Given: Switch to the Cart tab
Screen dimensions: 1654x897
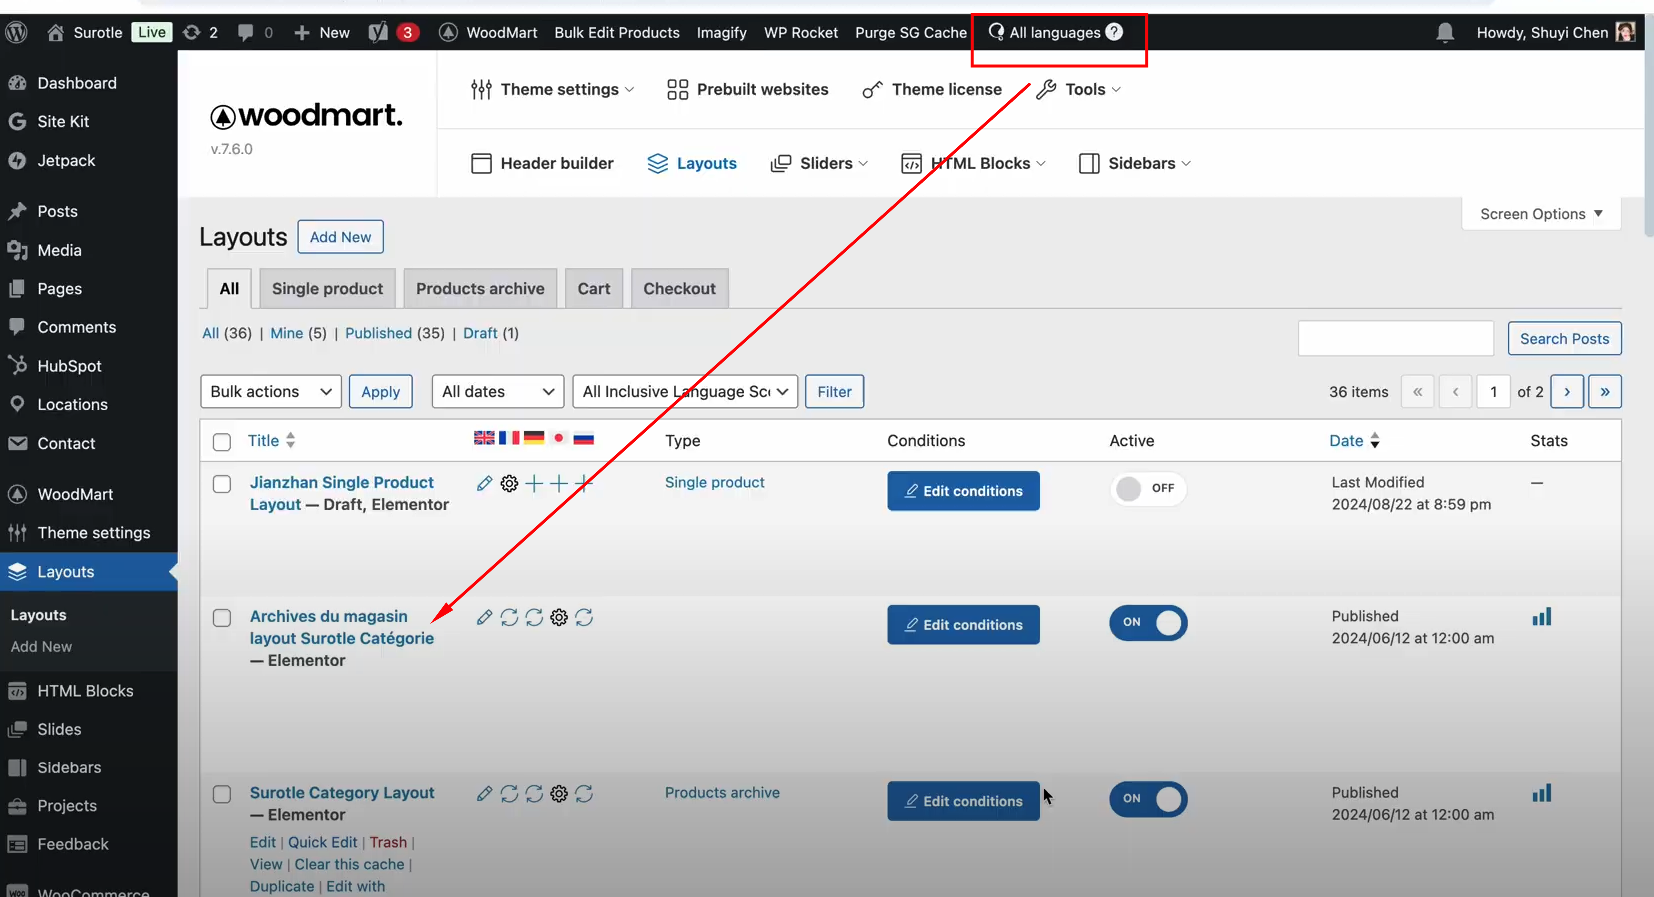Looking at the screenshot, I should pos(594,288).
